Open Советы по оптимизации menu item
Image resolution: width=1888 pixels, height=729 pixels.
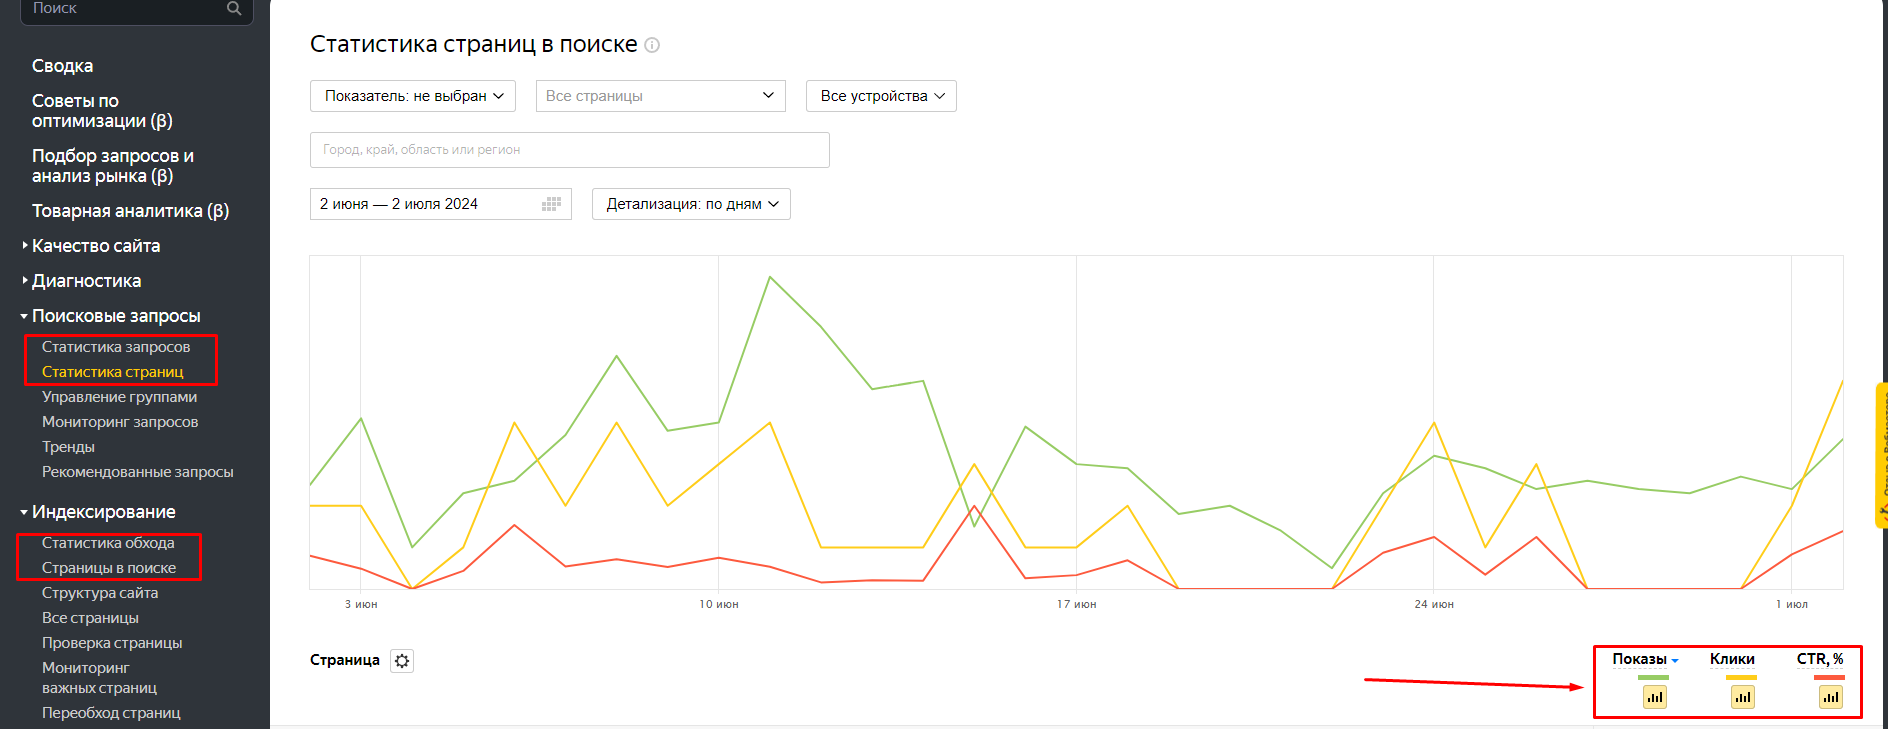(102, 111)
